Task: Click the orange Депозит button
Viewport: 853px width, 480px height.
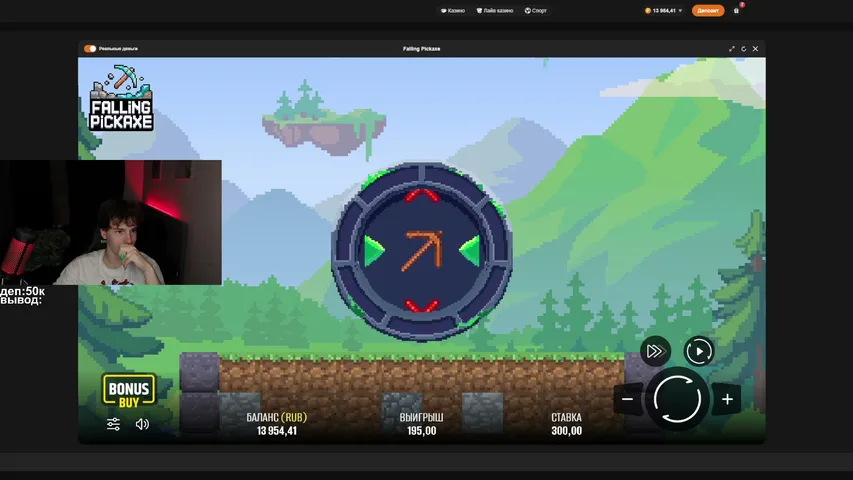Action: click(708, 10)
